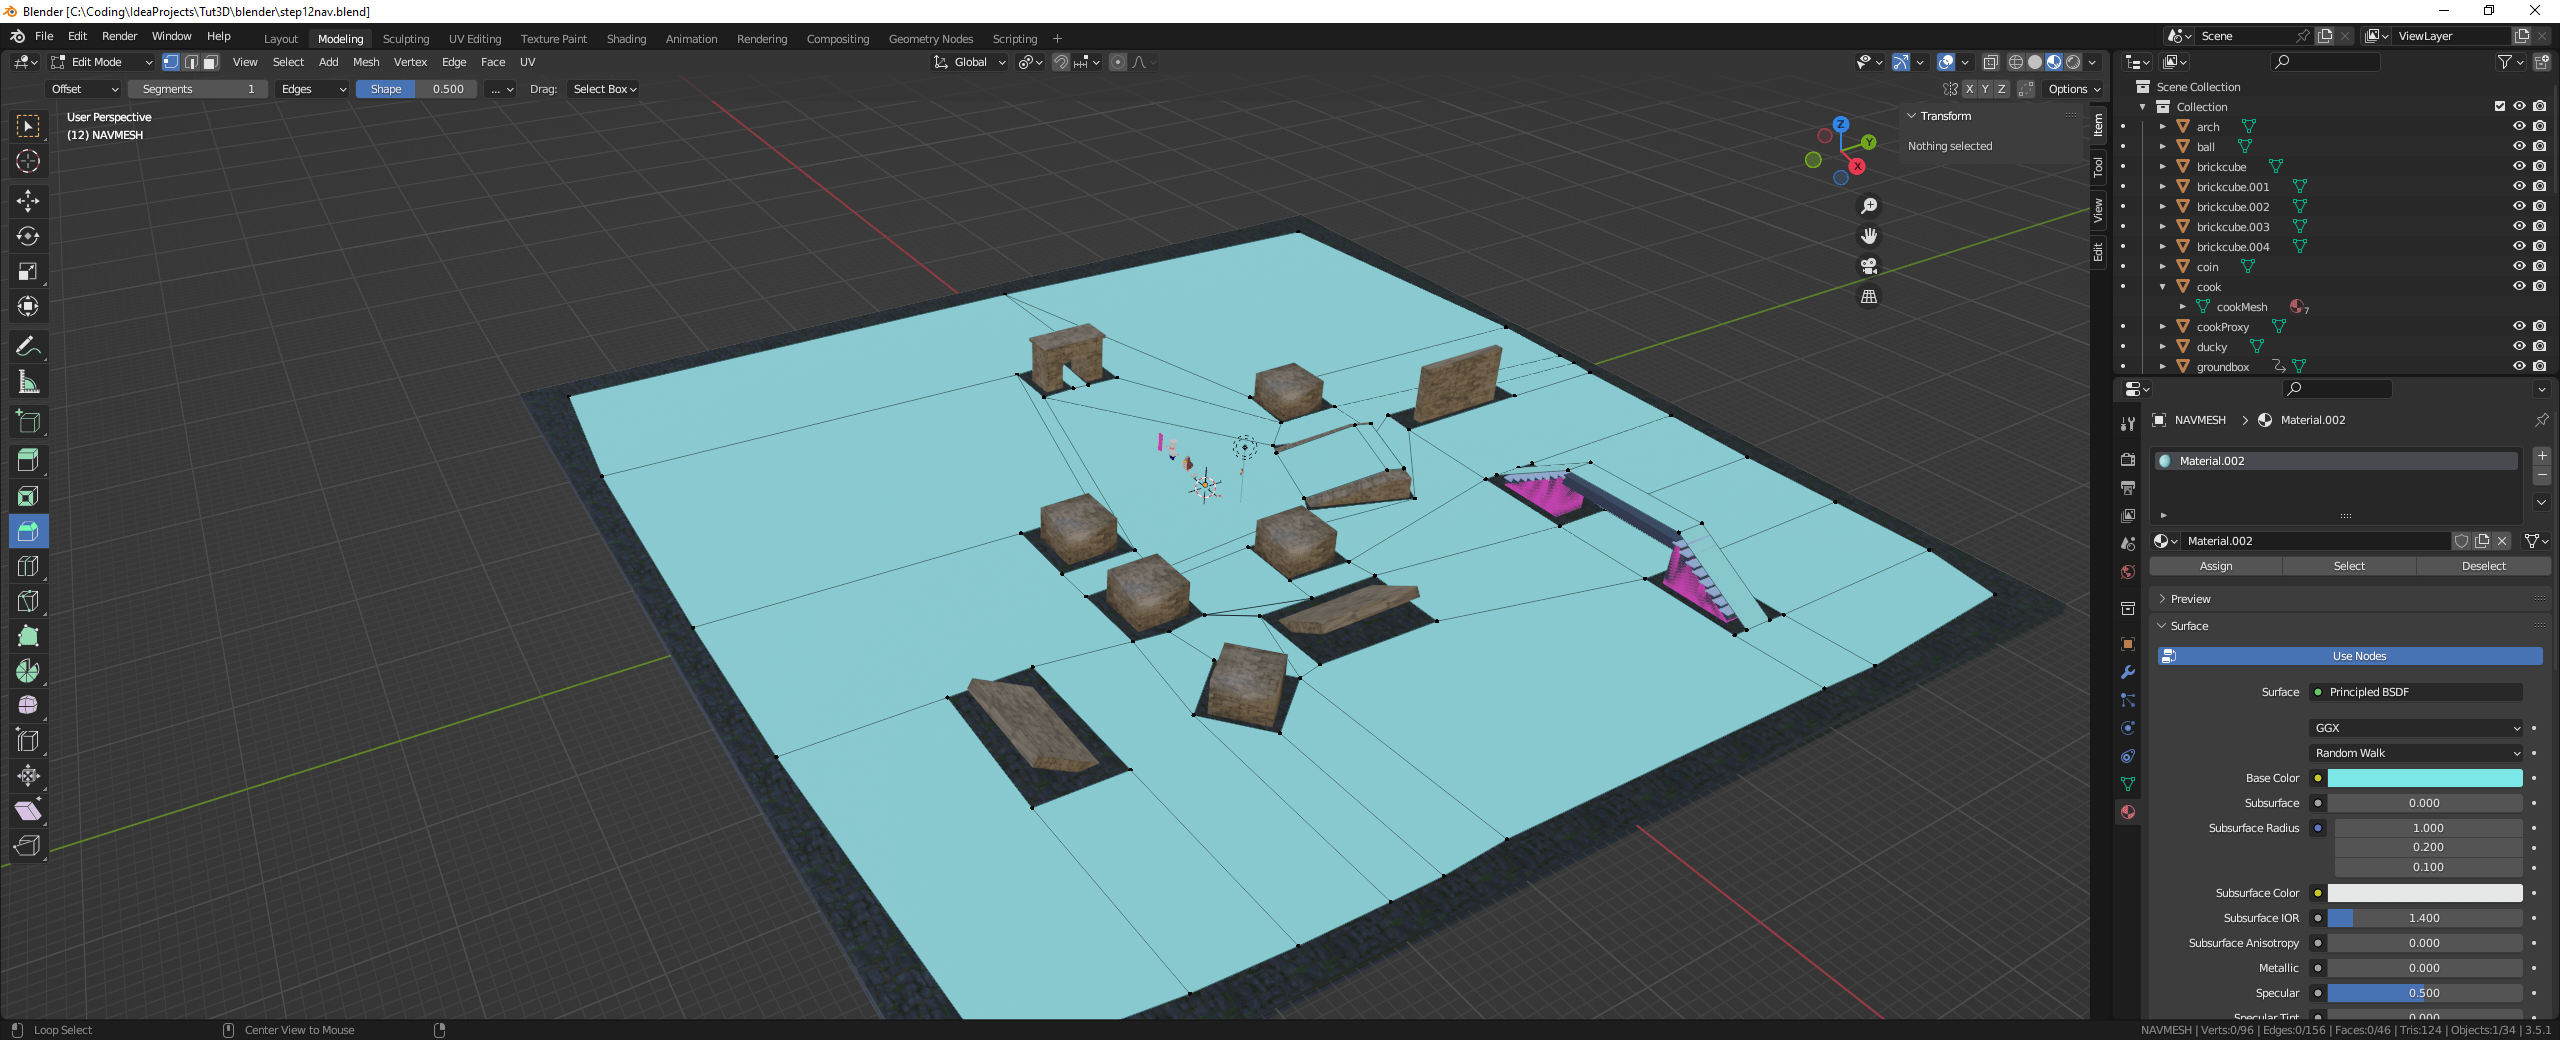Expand the brickcube.003 collection

tap(2163, 226)
